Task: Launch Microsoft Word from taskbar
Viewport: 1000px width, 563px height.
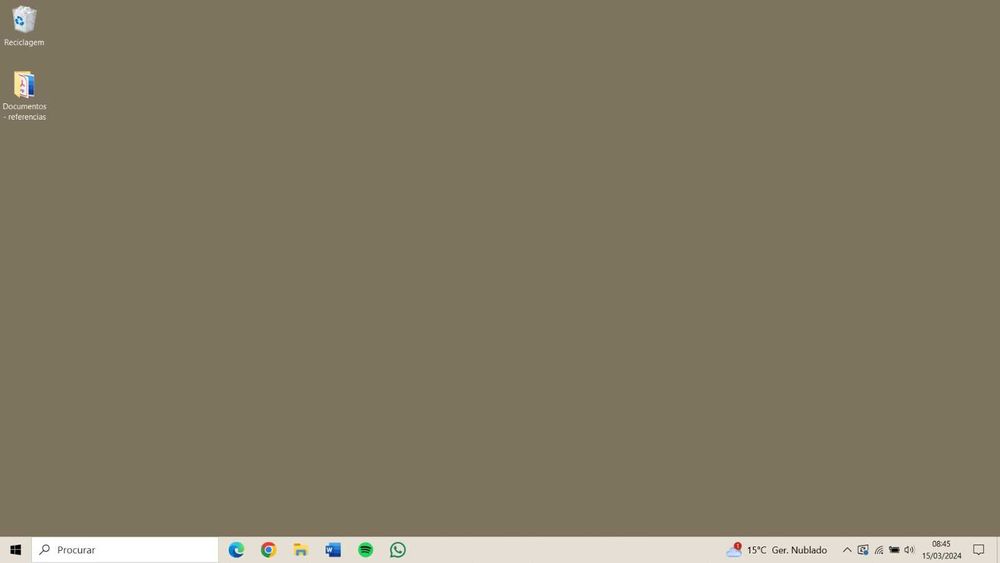Action: (x=333, y=550)
